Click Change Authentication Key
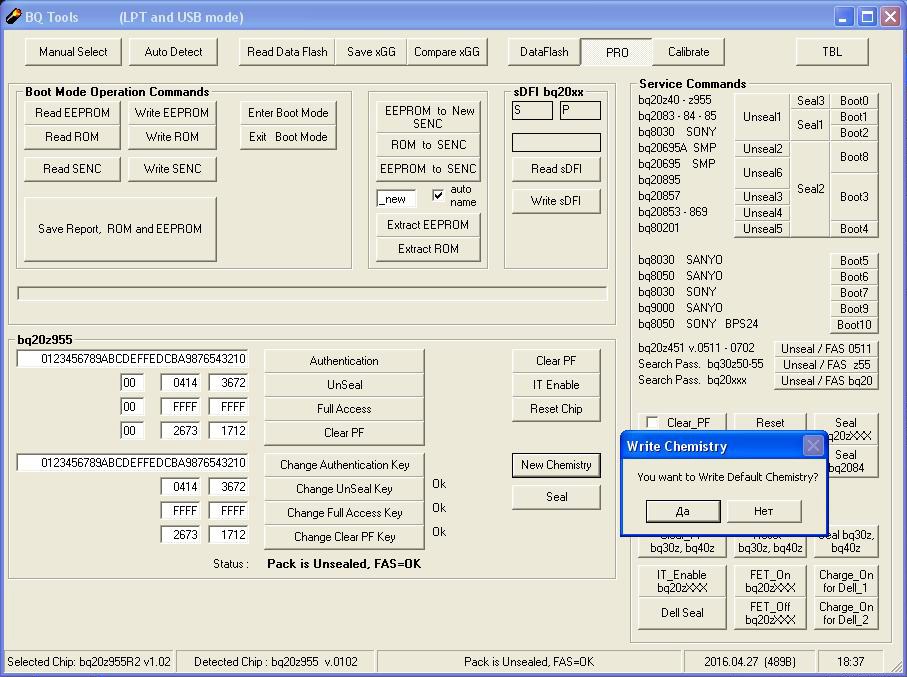 [x=344, y=465]
